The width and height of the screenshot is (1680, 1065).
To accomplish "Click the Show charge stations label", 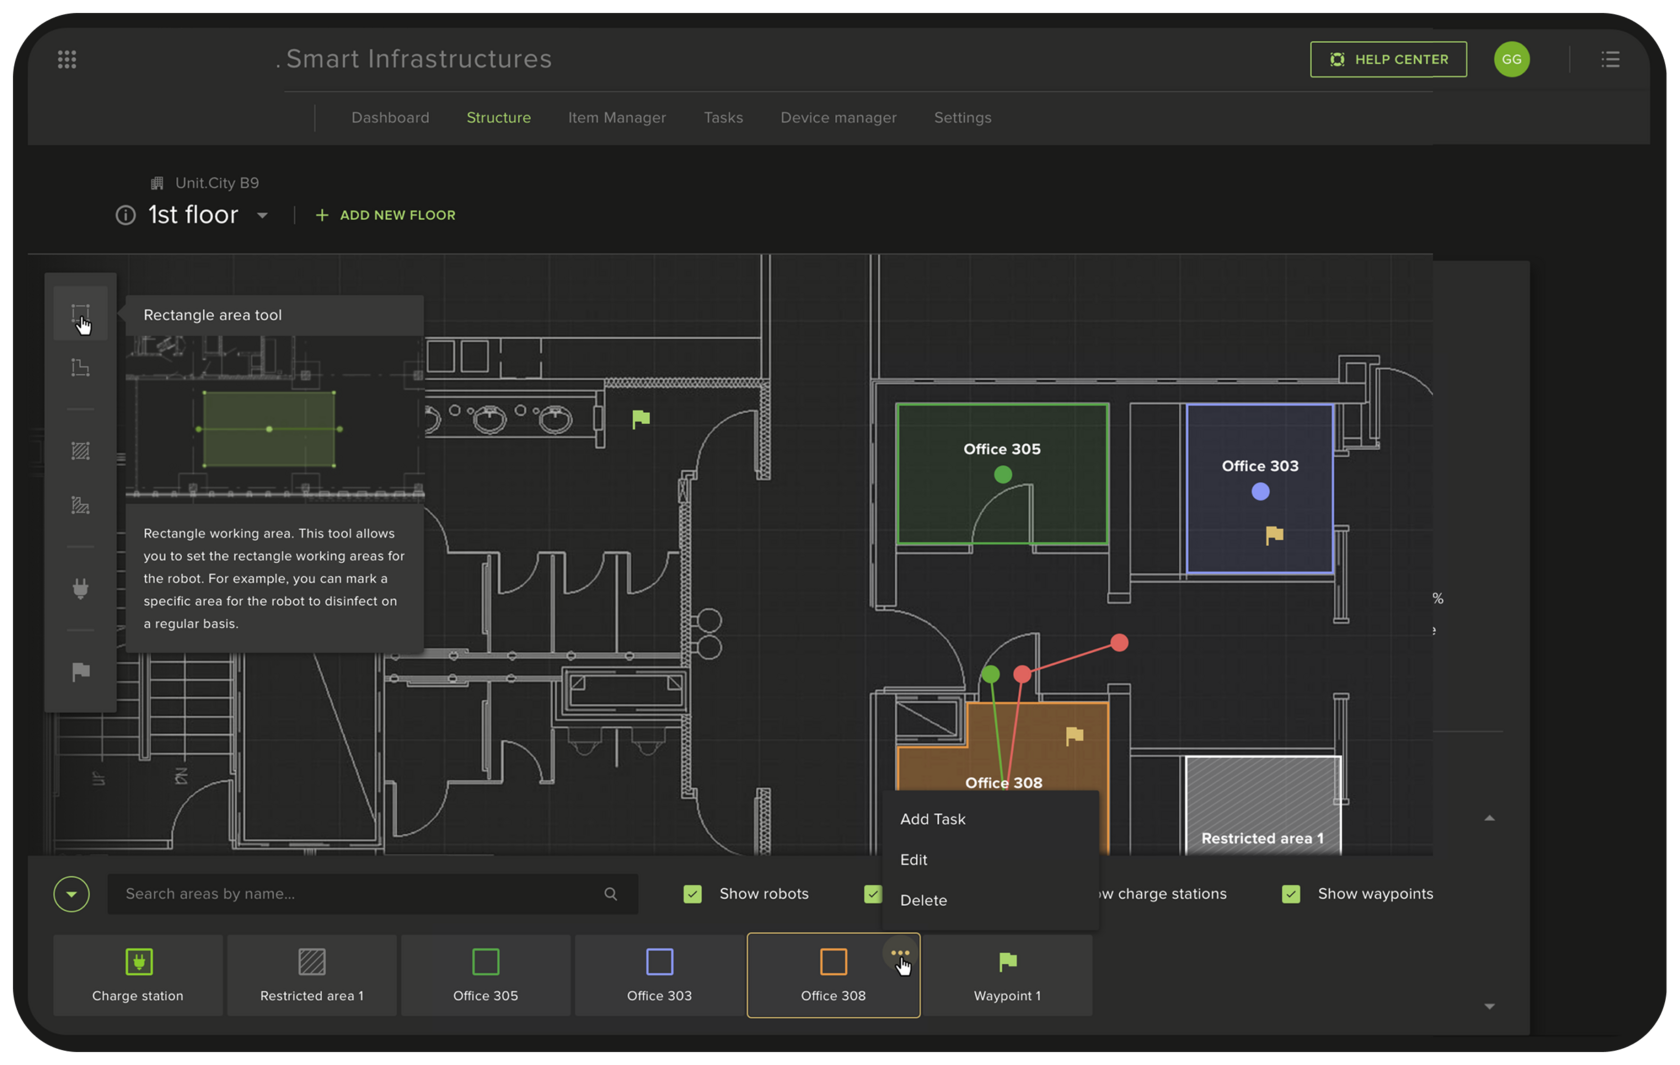I will click(x=1163, y=894).
